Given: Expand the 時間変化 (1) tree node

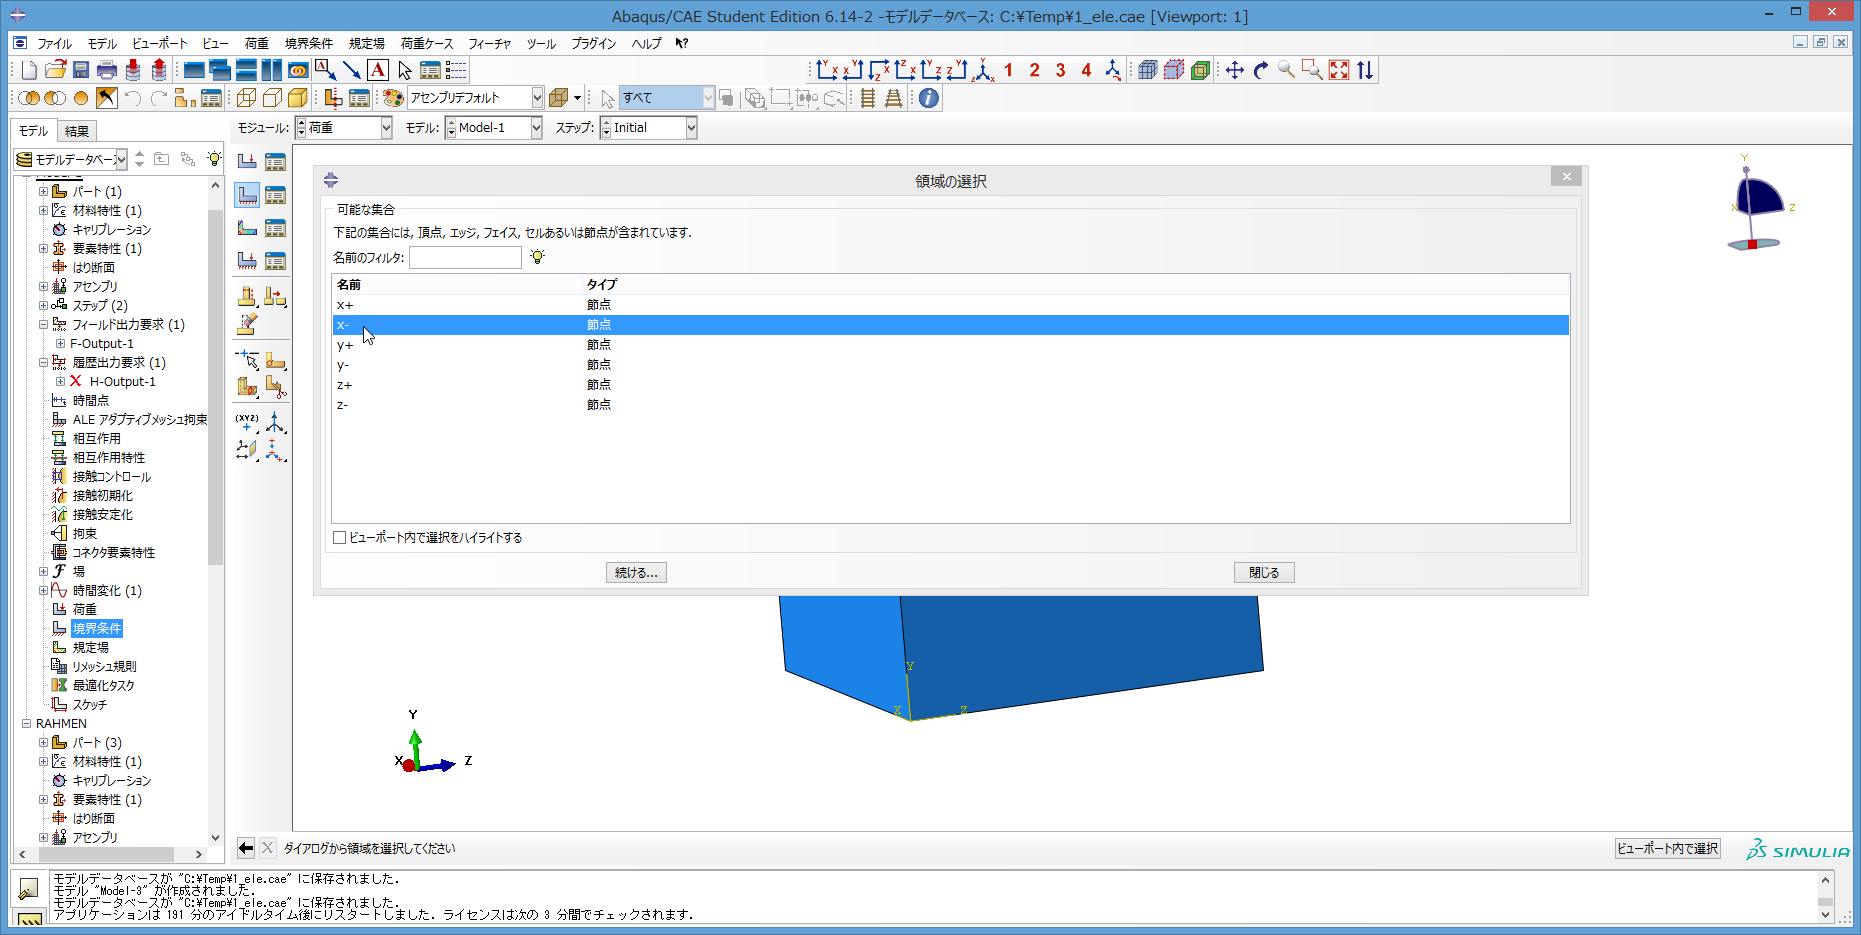Looking at the screenshot, I should click(x=43, y=590).
